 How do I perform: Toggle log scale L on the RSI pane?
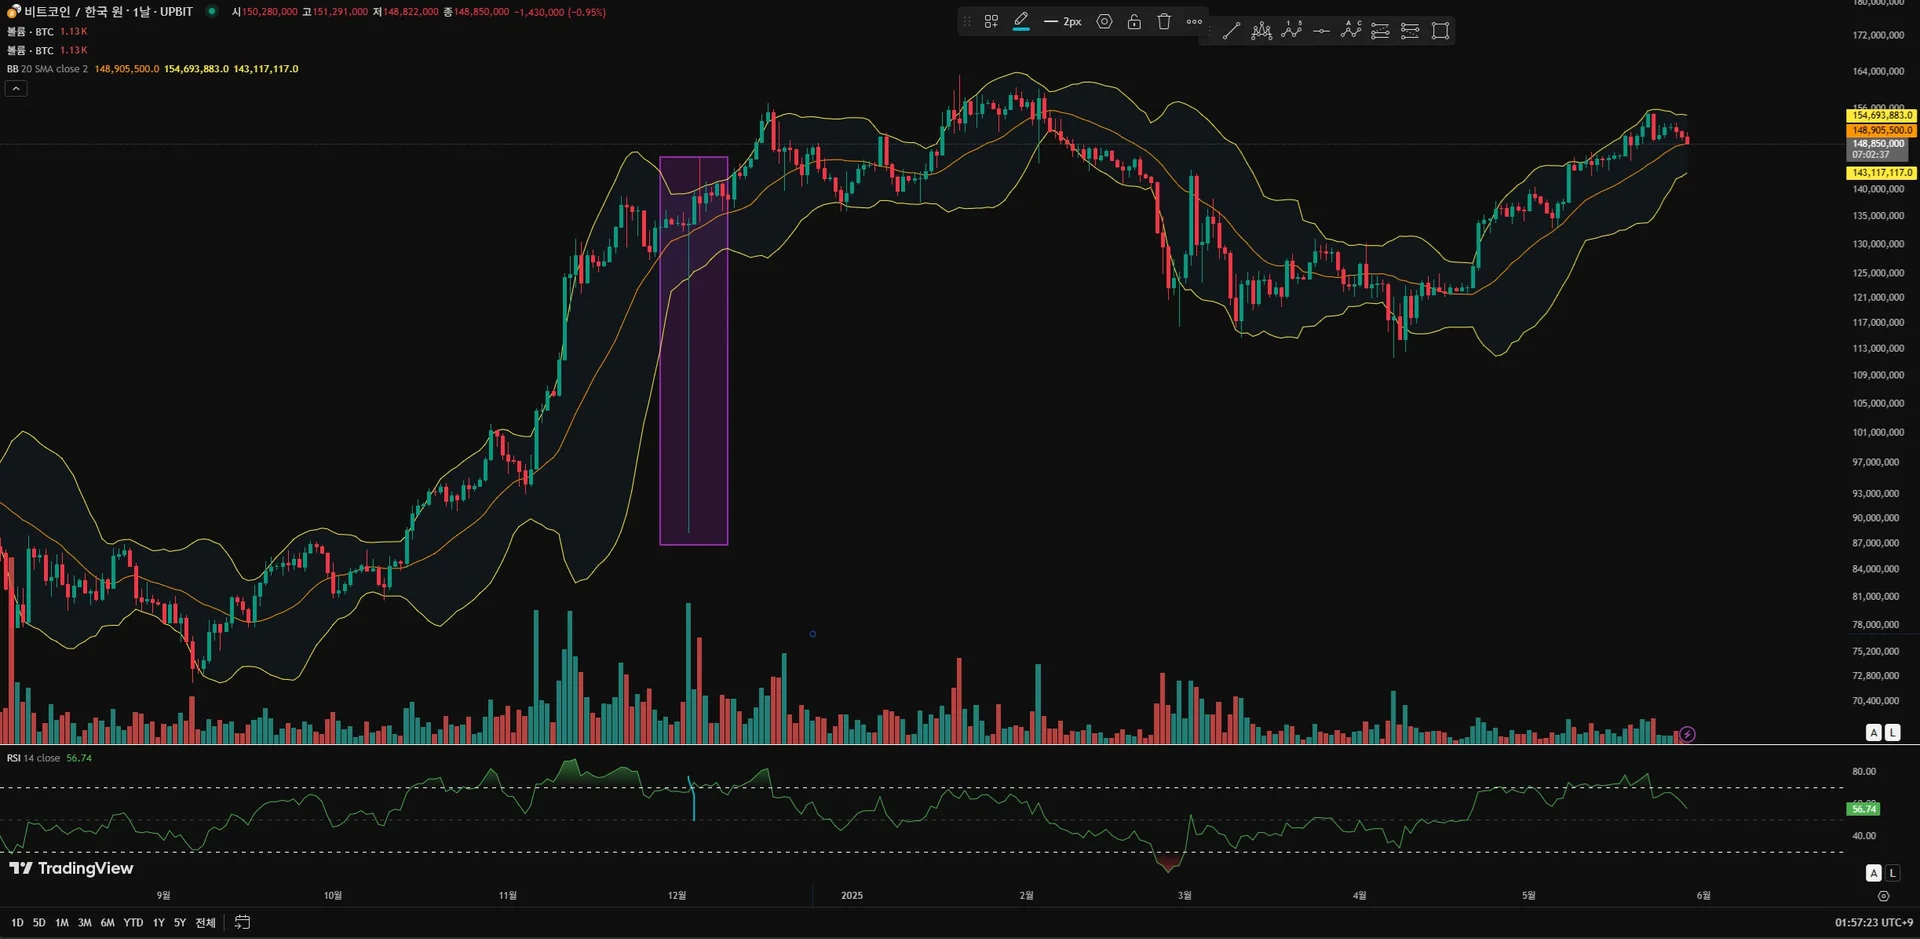tap(1892, 873)
